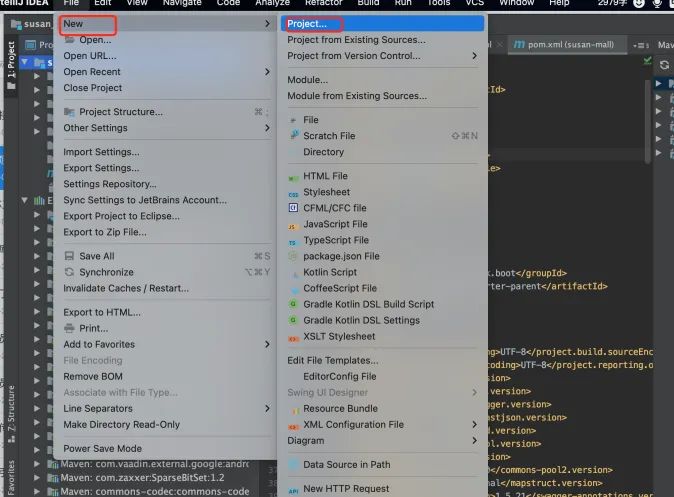Expand the Diagram submenu arrow
The width and height of the screenshot is (674, 497).
tap(474, 441)
